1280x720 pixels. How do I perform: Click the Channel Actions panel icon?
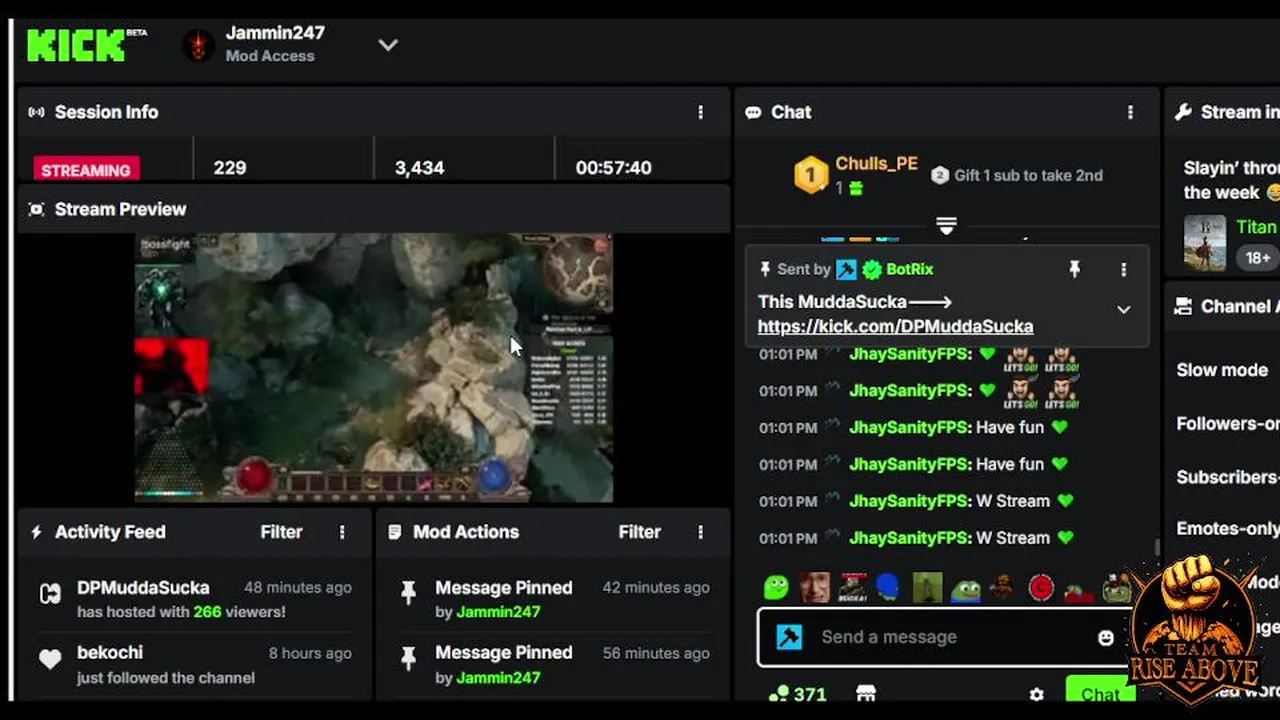[x=1183, y=306]
